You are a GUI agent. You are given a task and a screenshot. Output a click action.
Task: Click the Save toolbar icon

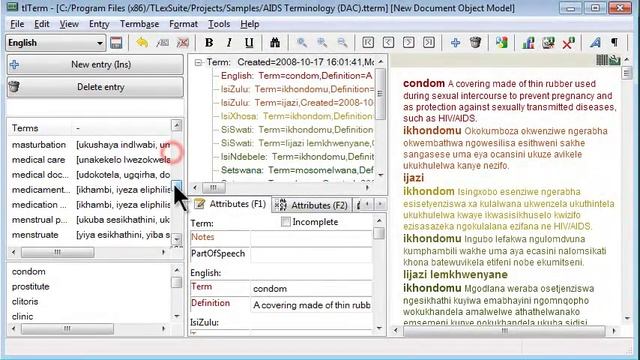click(x=116, y=43)
